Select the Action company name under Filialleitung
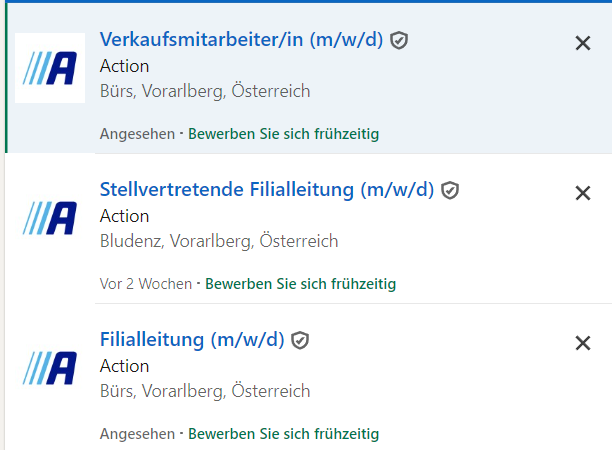This screenshot has height=450, width=612. click(125, 366)
